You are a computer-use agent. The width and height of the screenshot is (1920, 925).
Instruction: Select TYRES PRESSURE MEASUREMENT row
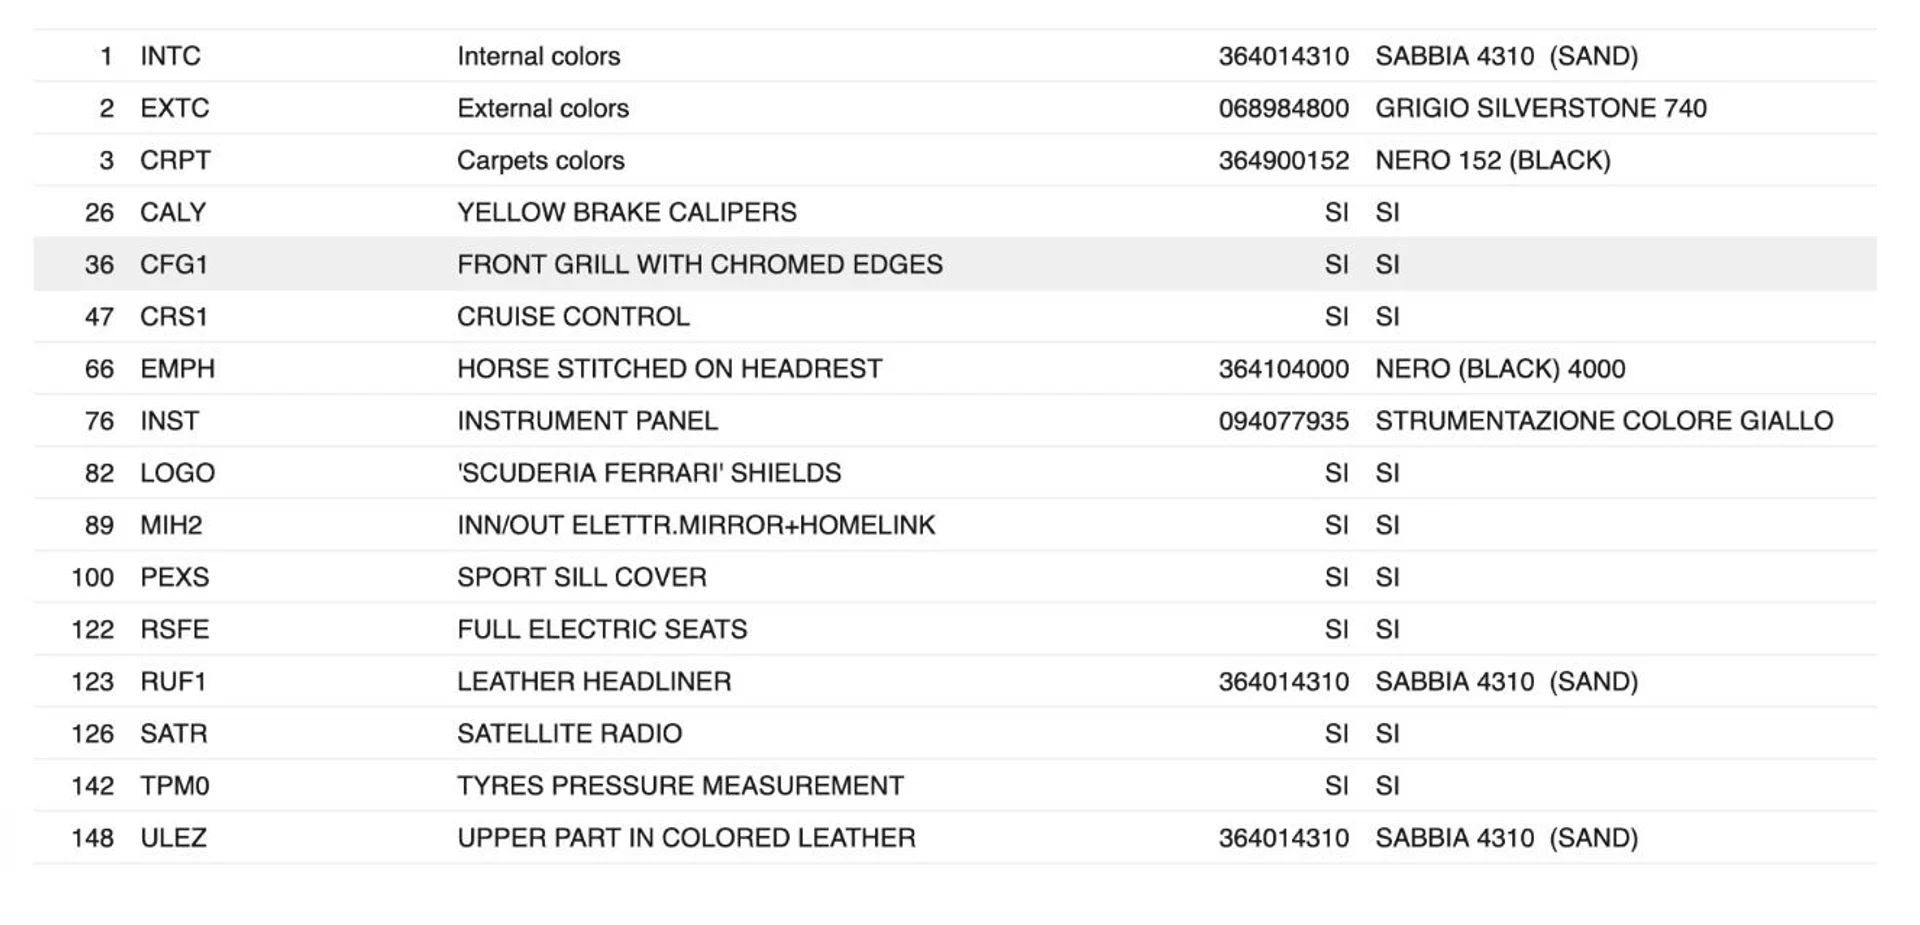pos(955,785)
